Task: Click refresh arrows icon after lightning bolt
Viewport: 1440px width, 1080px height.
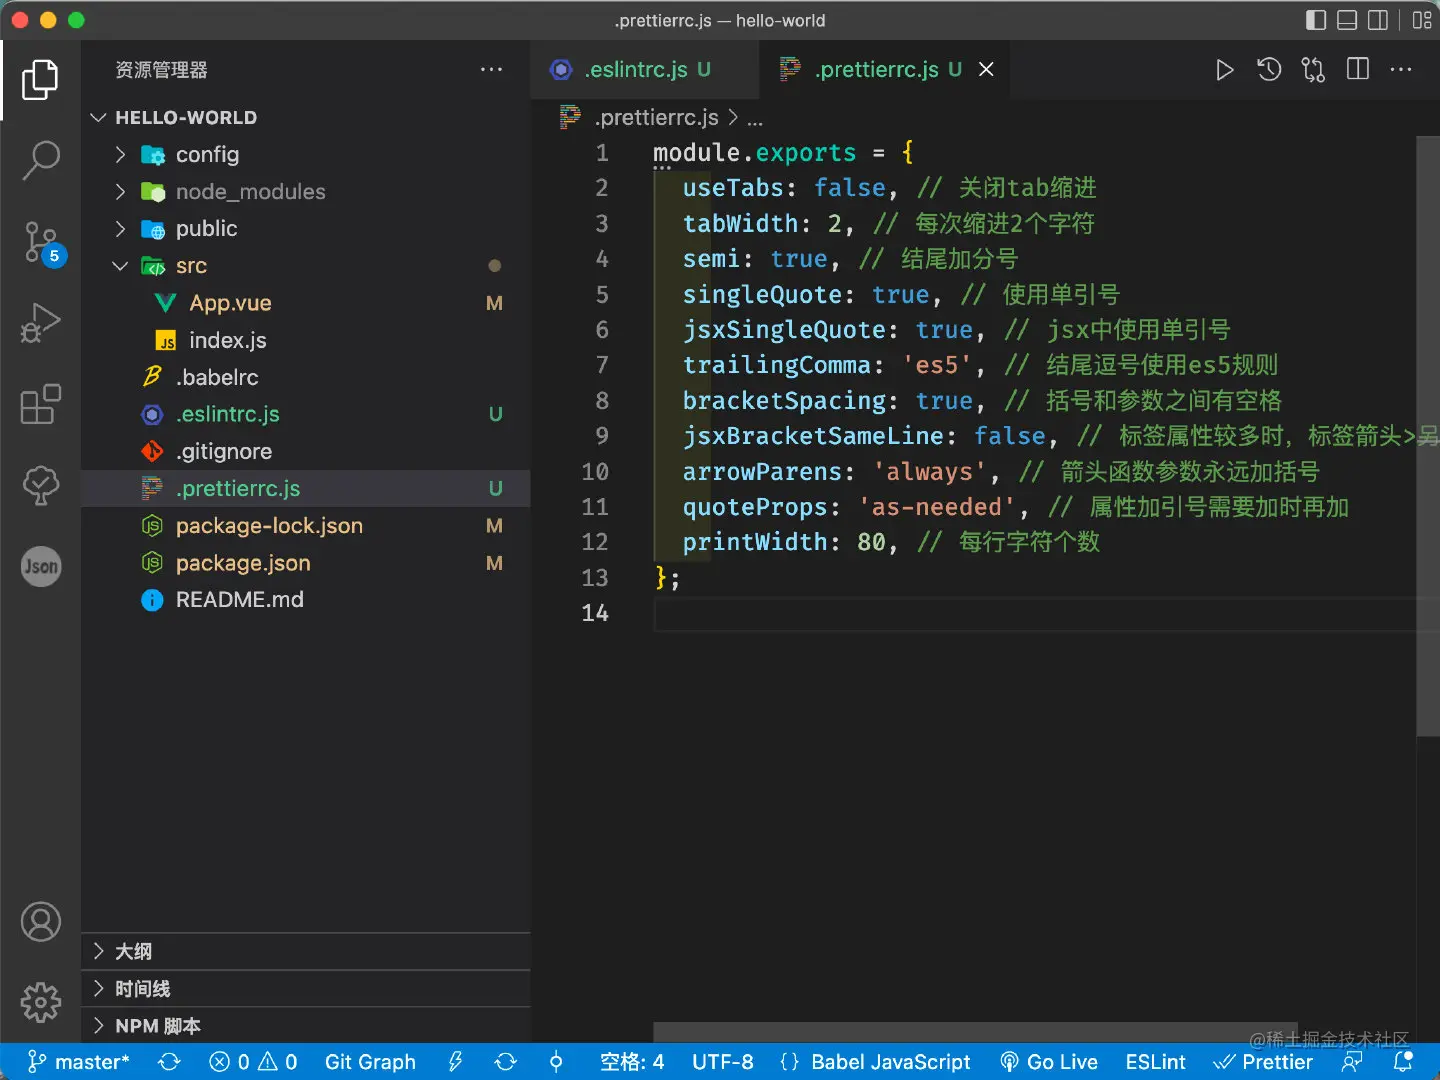Action: [506, 1062]
